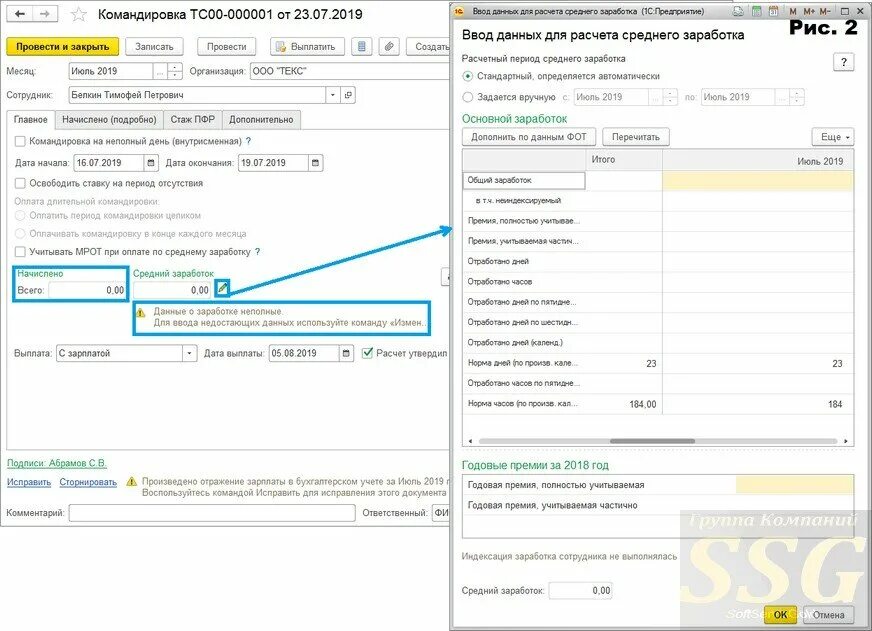
Task: Open the blue report icon next to Выплатить
Action: point(361,47)
